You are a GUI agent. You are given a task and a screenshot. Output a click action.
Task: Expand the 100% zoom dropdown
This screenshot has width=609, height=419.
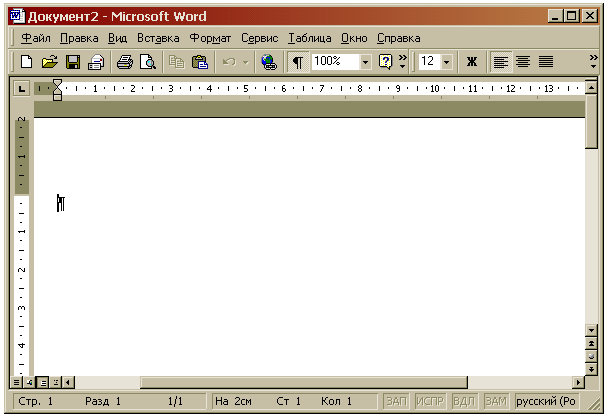[365, 62]
